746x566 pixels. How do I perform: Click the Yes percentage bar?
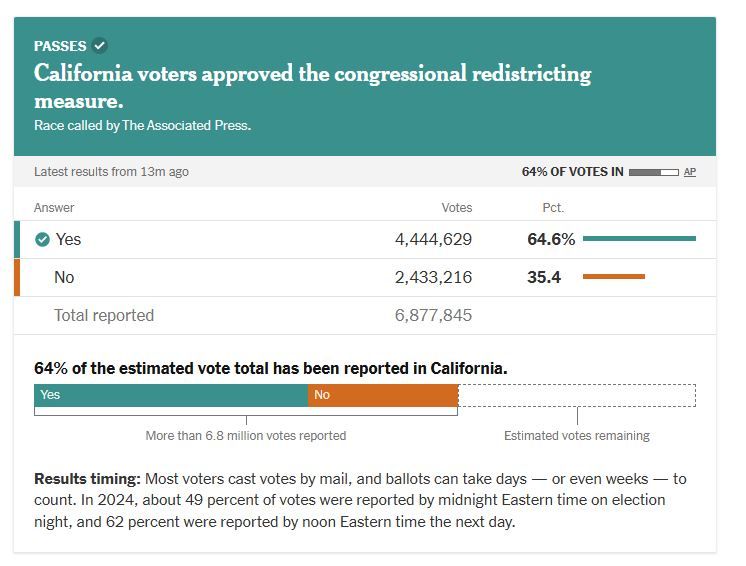pos(639,239)
